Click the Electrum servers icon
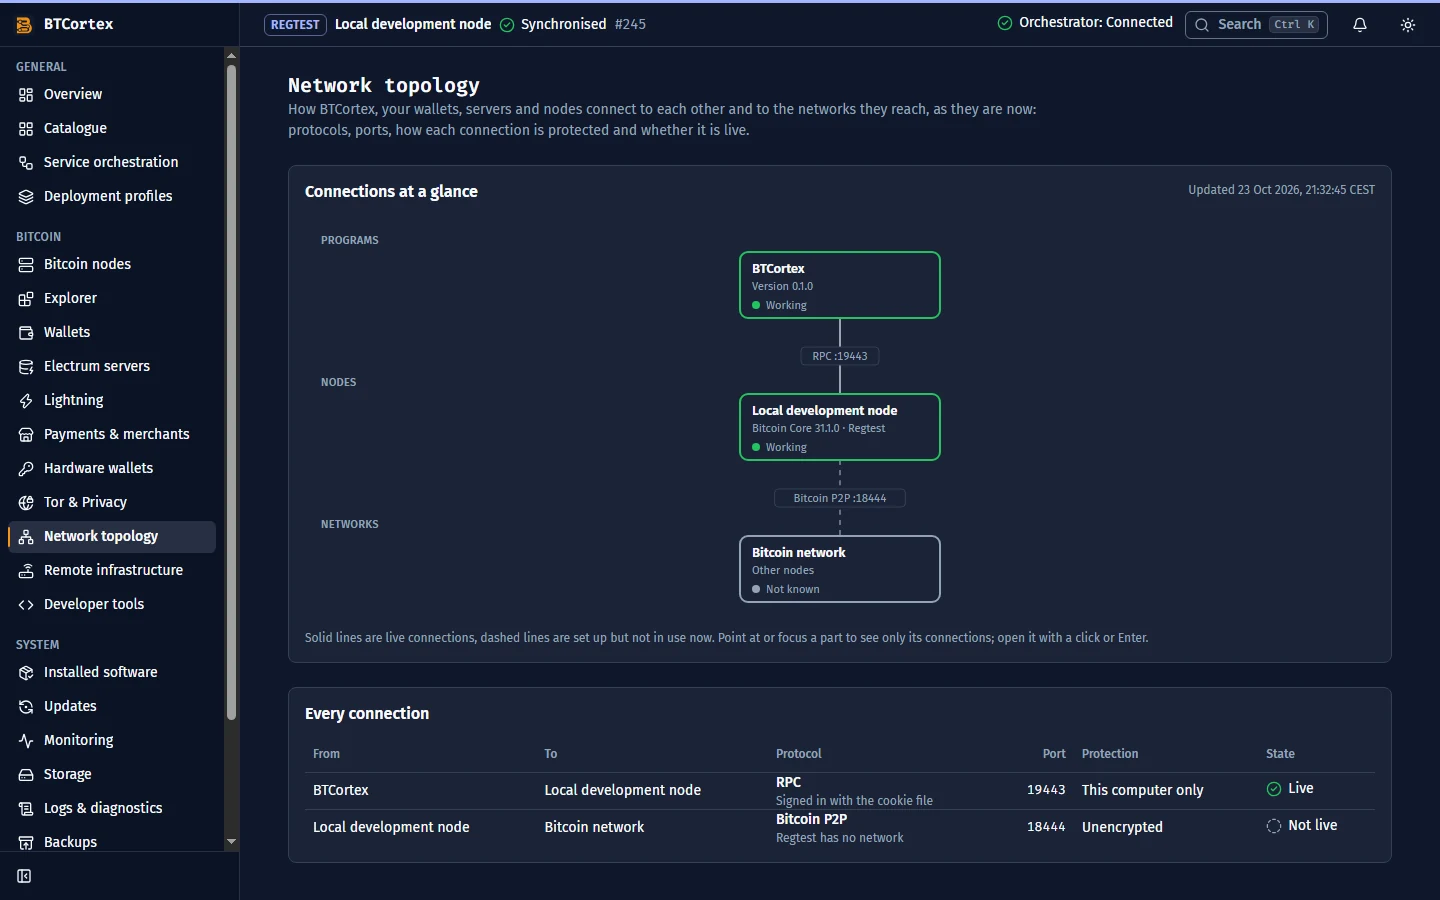The image size is (1440, 900). click(26, 367)
